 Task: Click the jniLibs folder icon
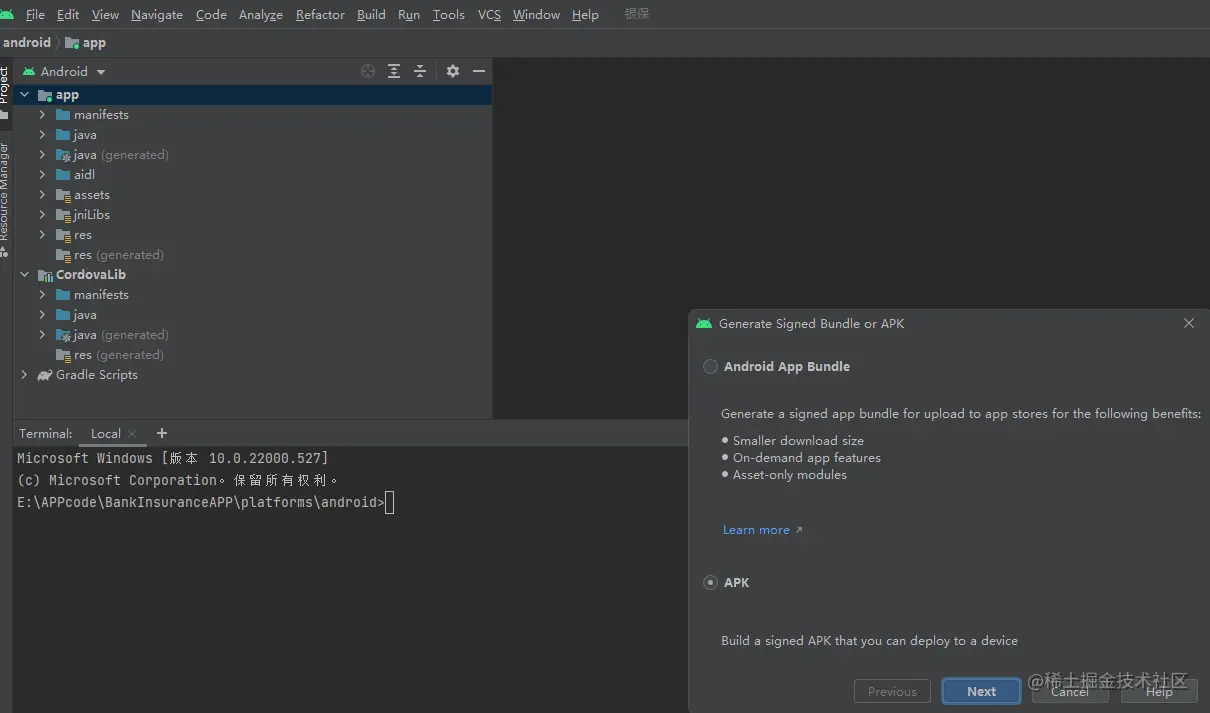[x=64, y=215]
